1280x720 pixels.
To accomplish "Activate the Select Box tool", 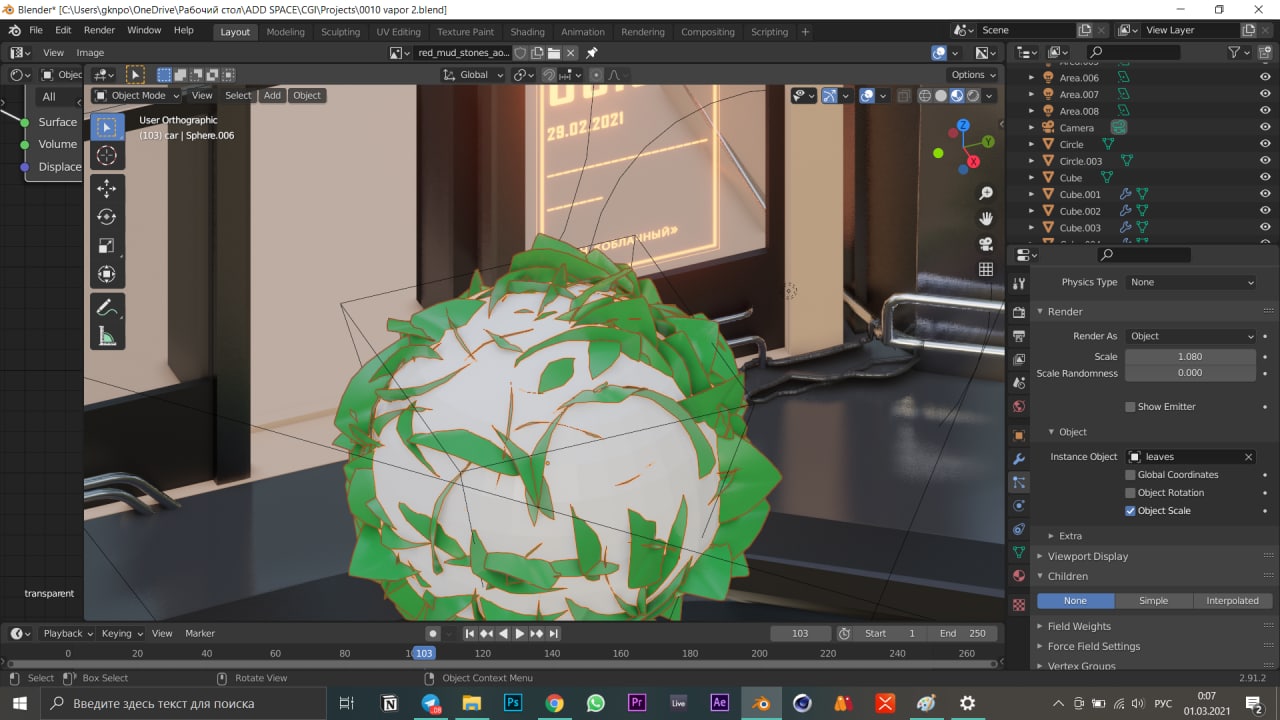I will click(x=107, y=127).
